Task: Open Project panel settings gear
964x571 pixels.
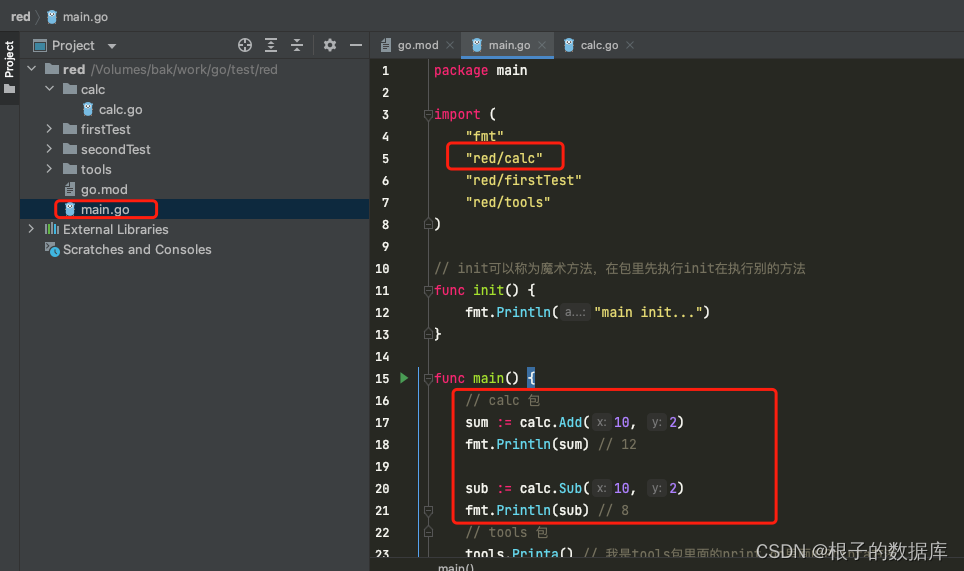Action: click(x=330, y=45)
